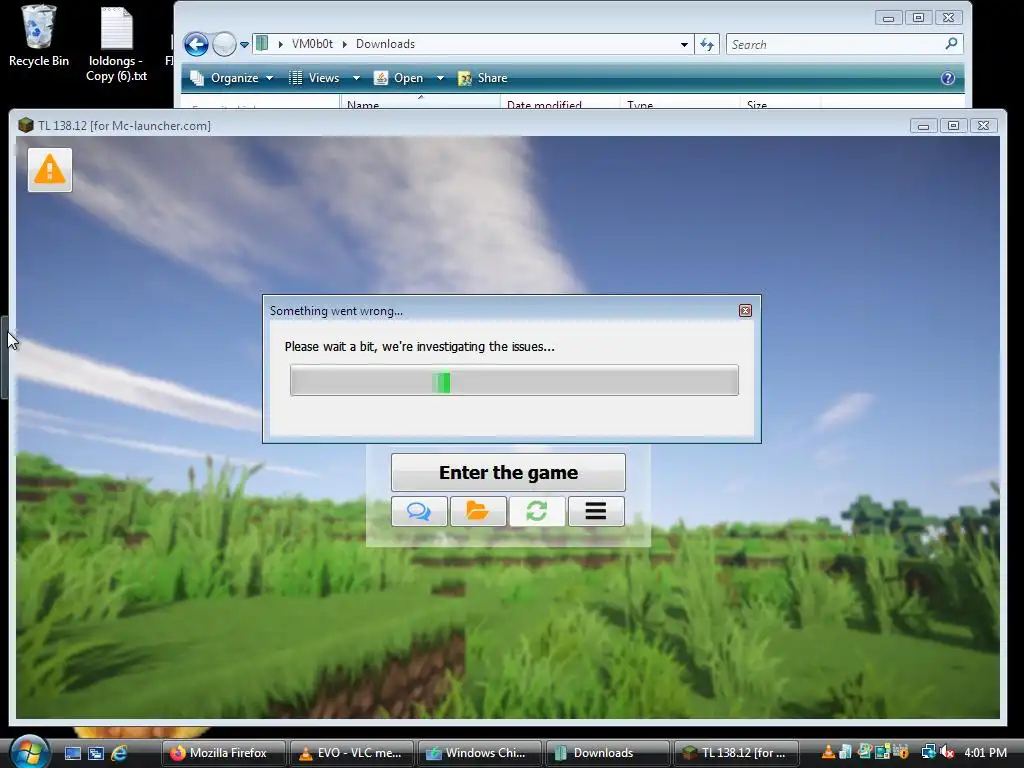Switch to EVO - VLC media player taskbar button
Screen dimensions: 1024x768
point(352,753)
